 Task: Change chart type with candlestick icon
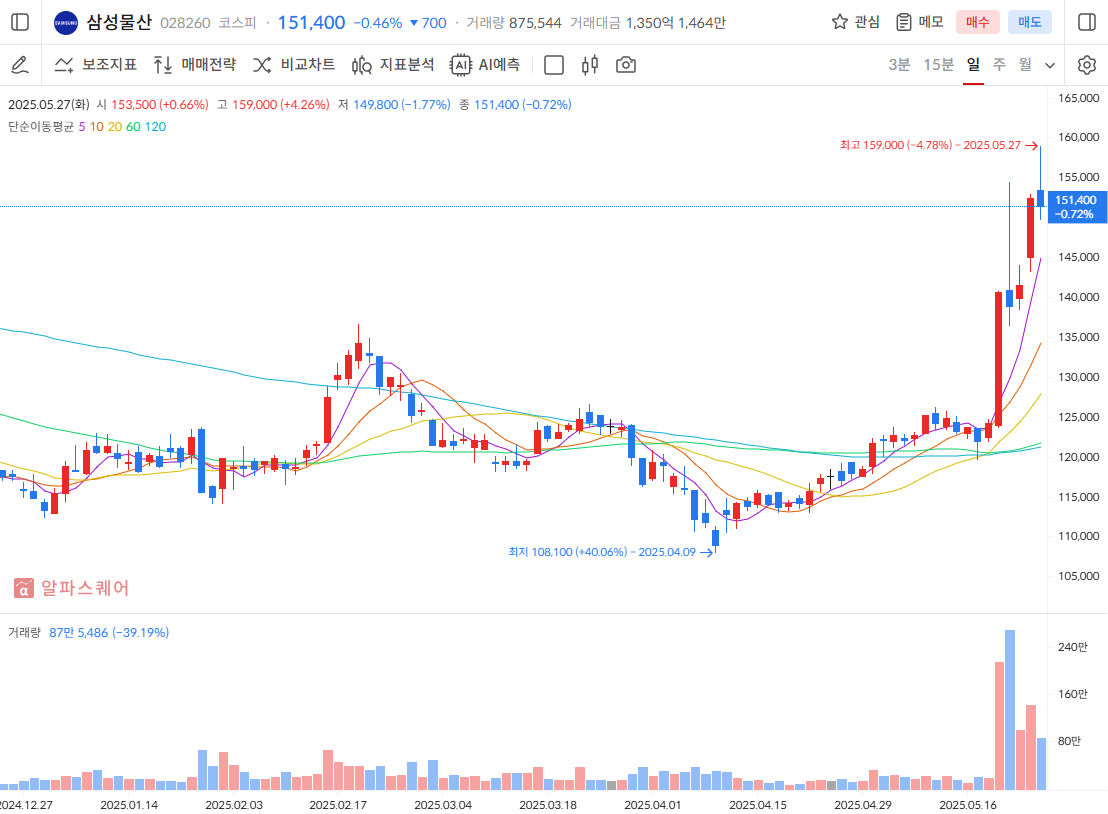pos(590,65)
